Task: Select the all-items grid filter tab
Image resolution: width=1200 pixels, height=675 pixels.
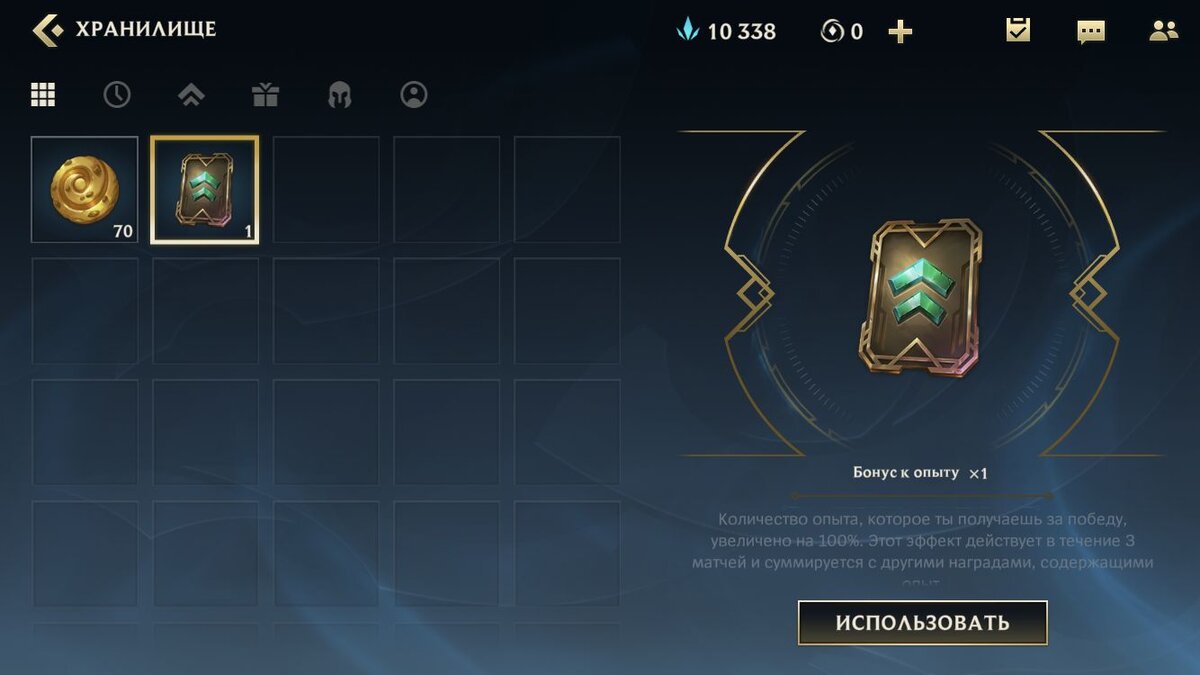Action: click(x=43, y=95)
